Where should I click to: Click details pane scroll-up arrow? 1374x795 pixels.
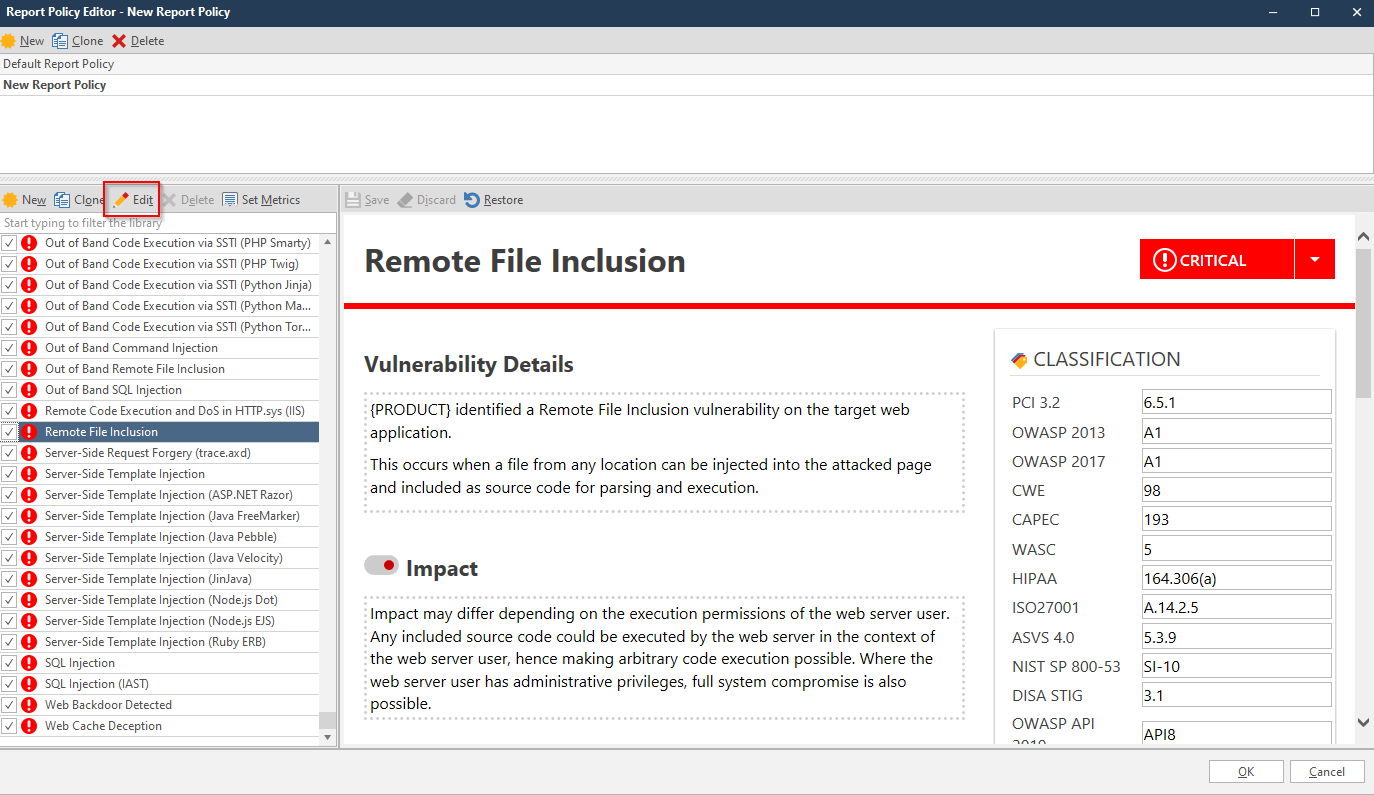click(1364, 237)
